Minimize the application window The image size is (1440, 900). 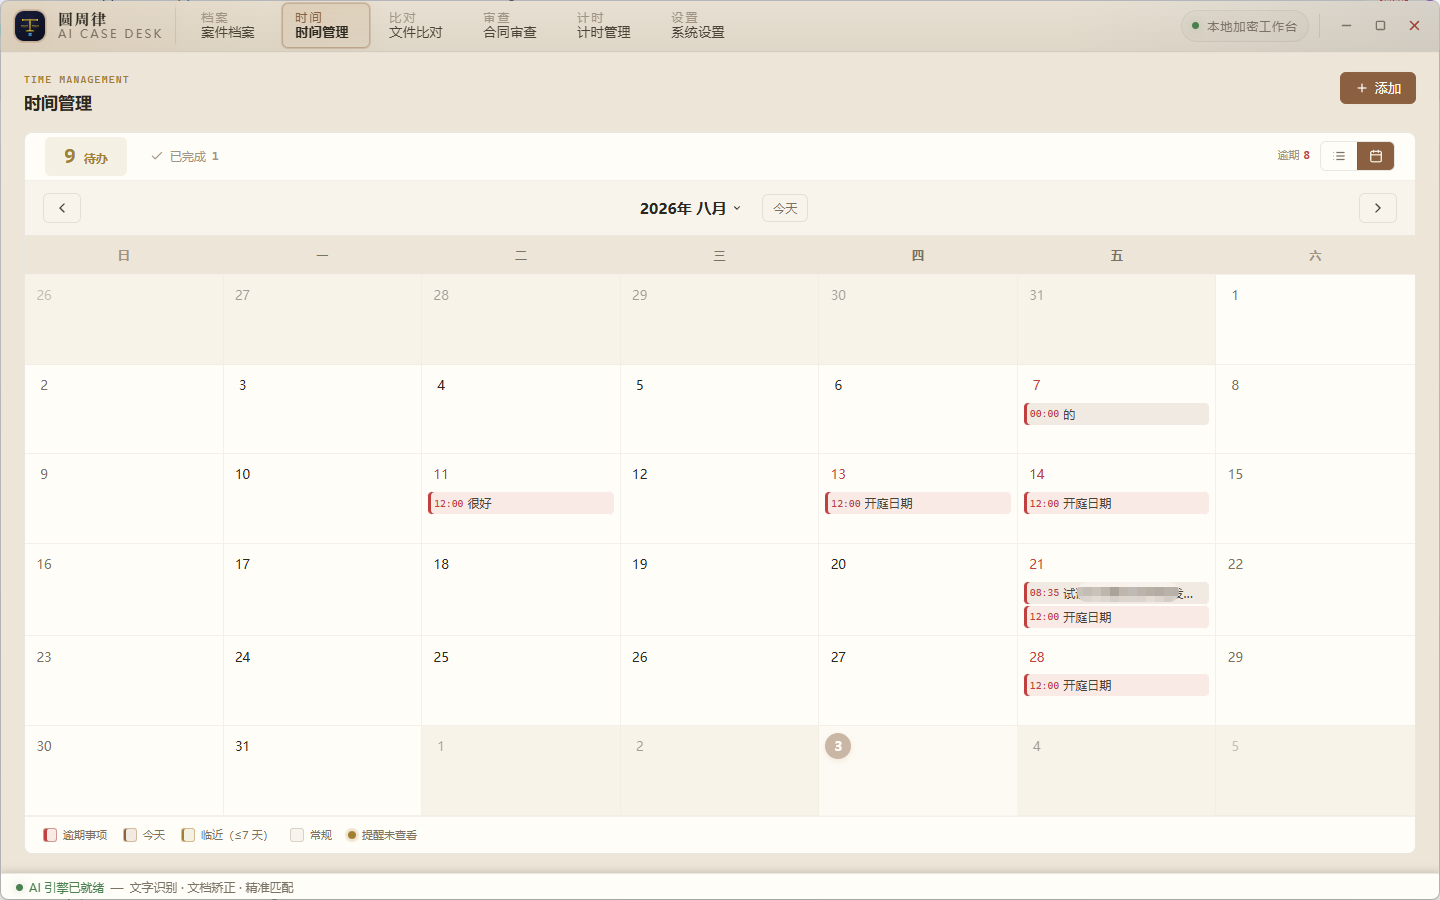tap(1347, 26)
